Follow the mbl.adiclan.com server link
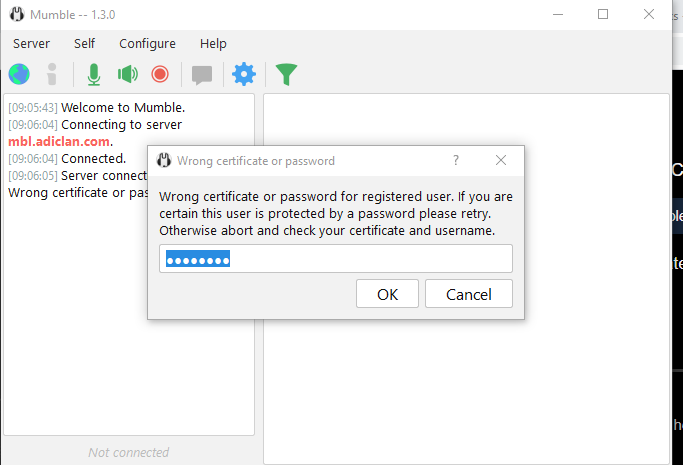Viewport: 683px width, 465px height. [59, 142]
